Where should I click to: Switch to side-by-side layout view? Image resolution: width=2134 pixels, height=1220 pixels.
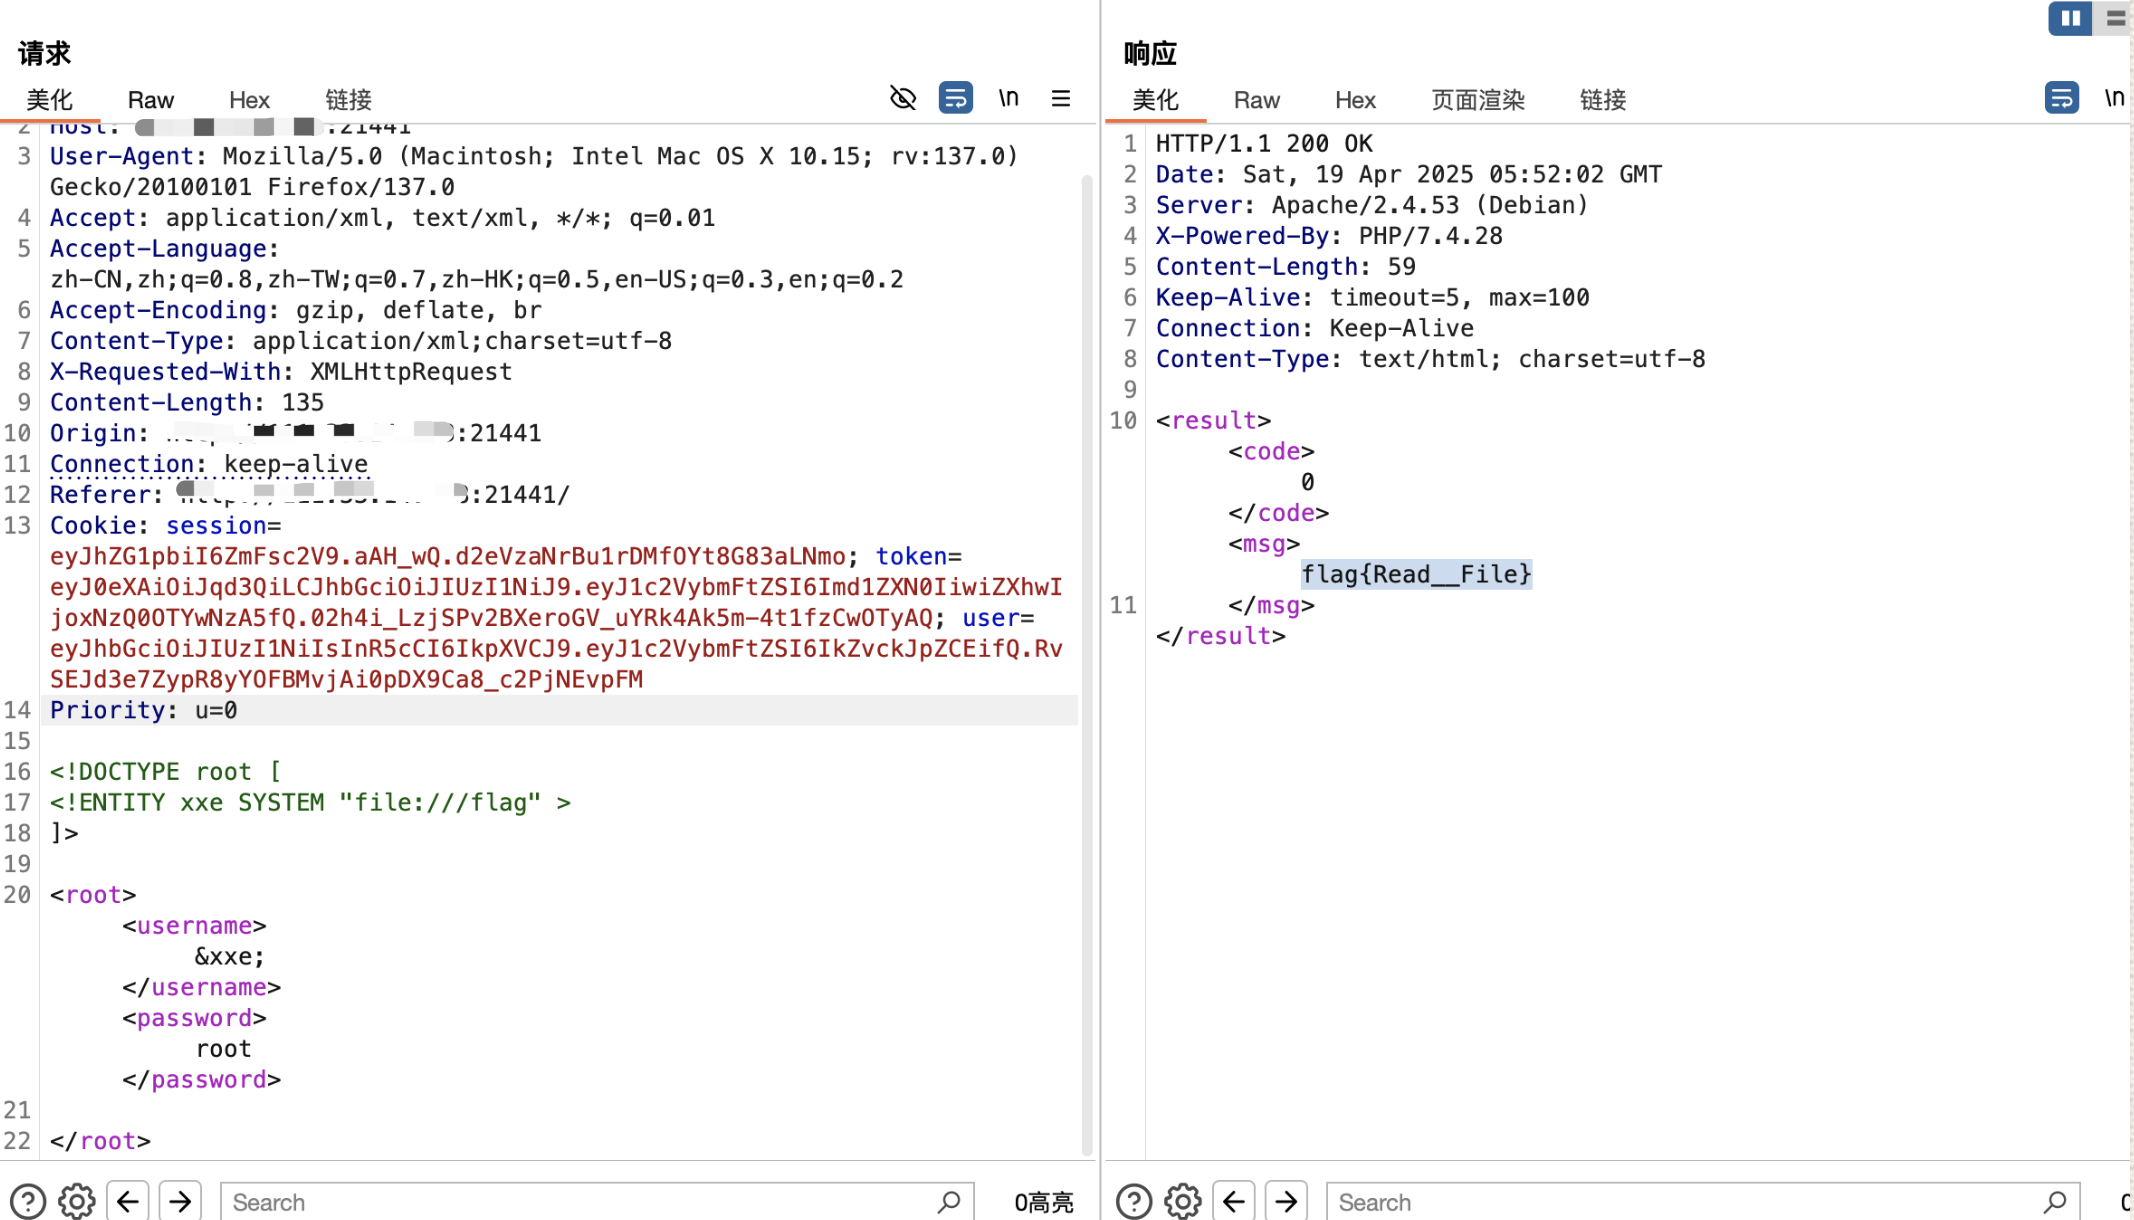coord(2070,18)
